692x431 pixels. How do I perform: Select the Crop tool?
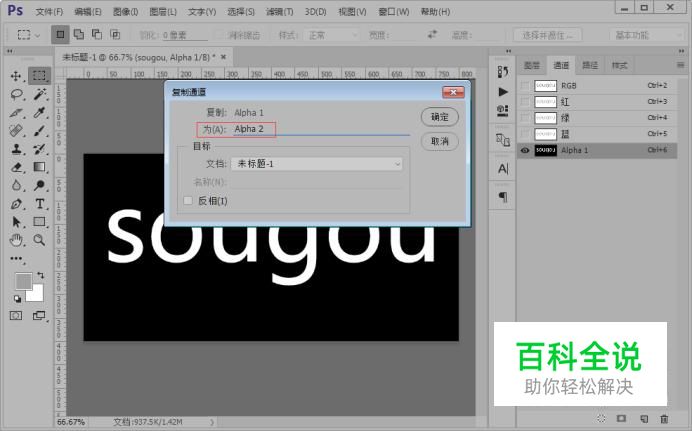16,112
